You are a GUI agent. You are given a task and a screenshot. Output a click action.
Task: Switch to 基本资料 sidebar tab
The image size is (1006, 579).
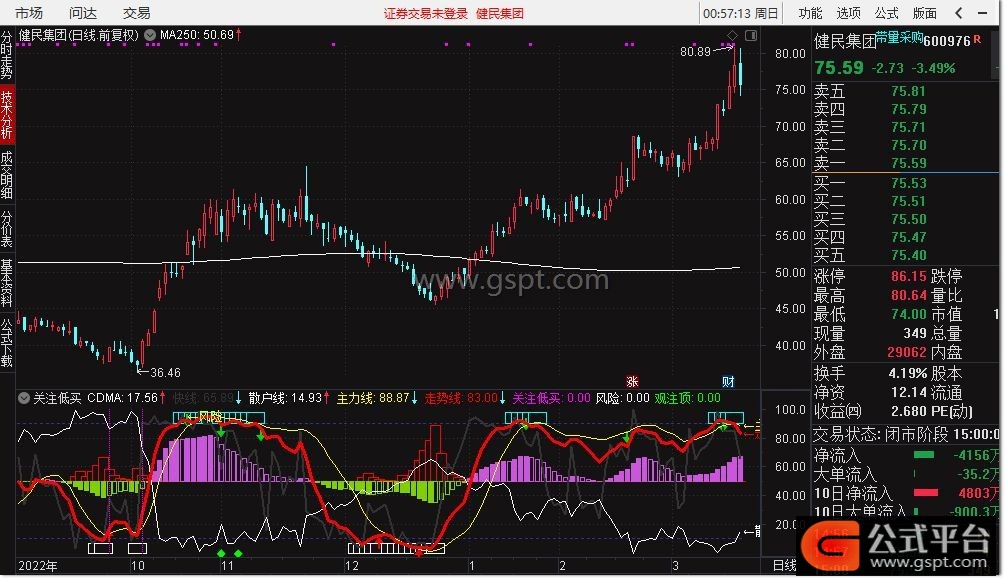pos(6,282)
